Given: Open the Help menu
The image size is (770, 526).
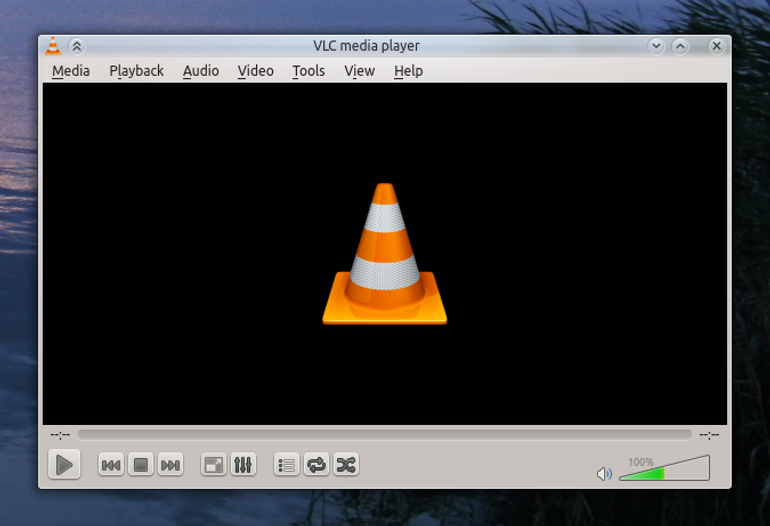Looking at the screenshot, I should (x=408, y=71).
